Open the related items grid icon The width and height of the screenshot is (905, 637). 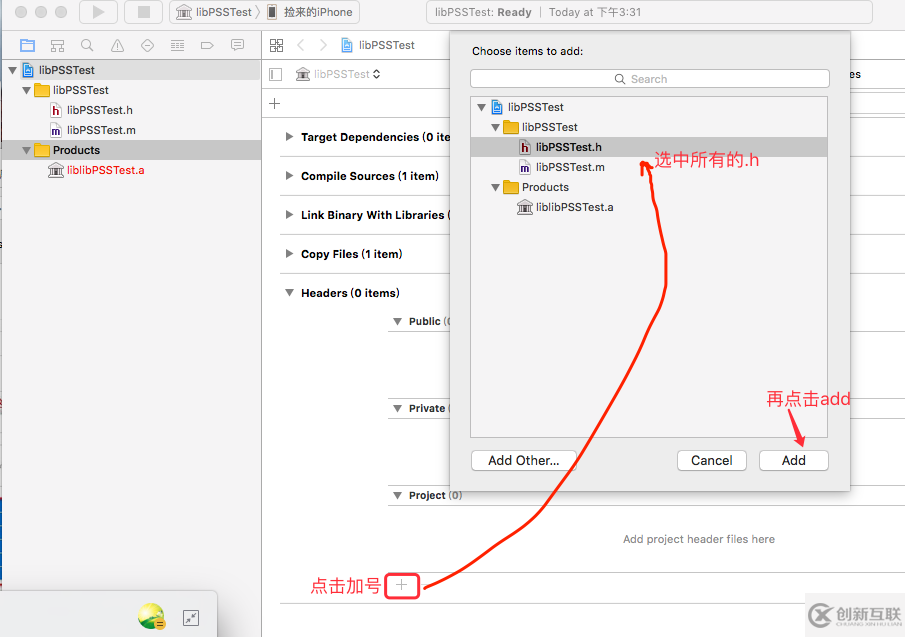pyautogui.click(x=276, y=45)
